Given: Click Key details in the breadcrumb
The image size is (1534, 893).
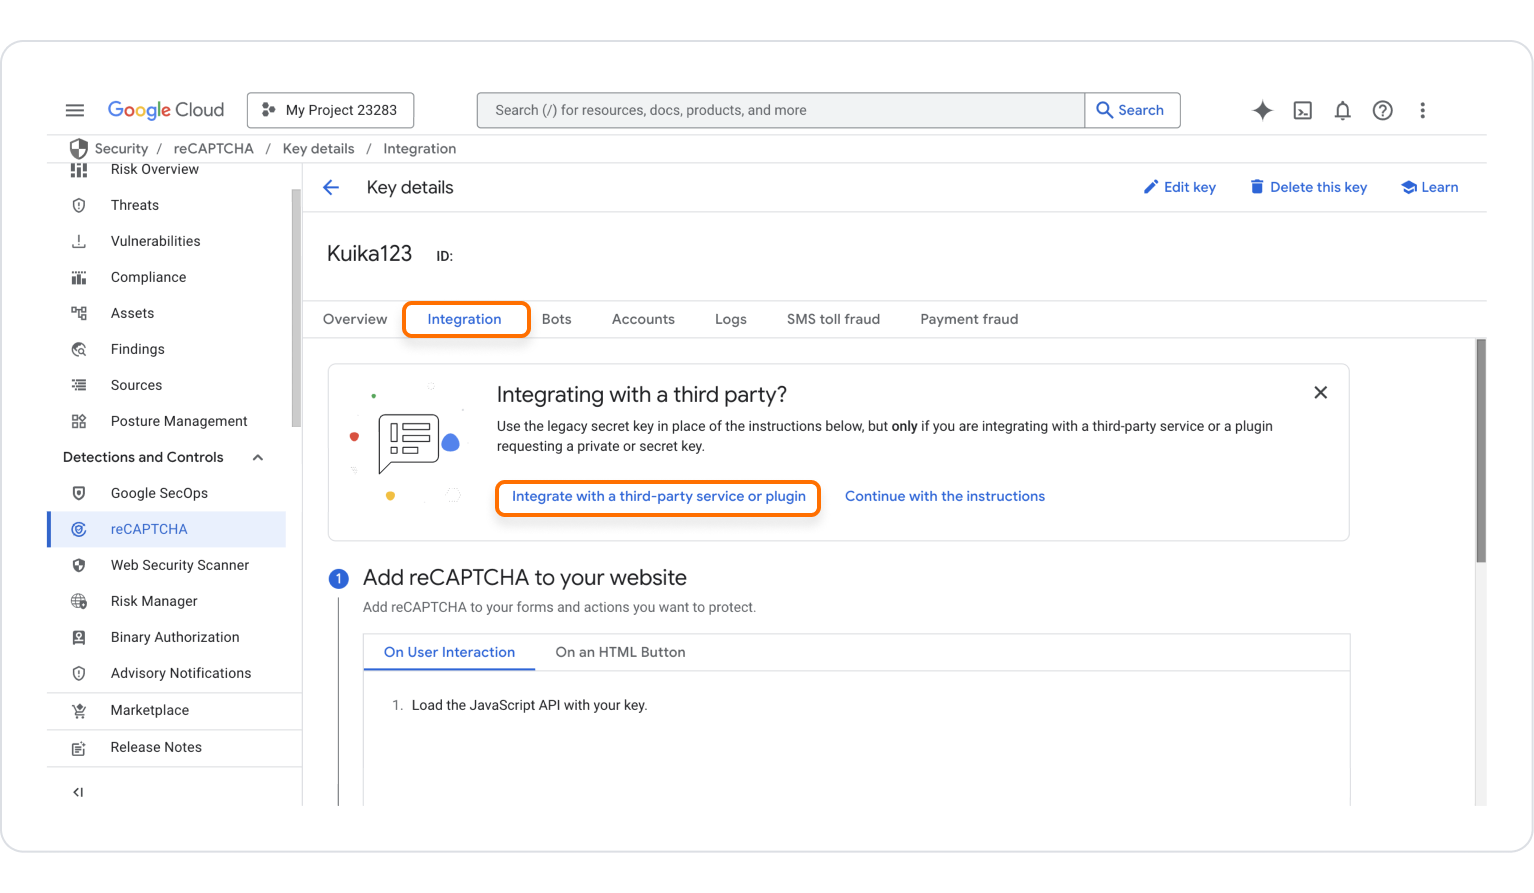Looking at the screenshot, I should [318, 148].
